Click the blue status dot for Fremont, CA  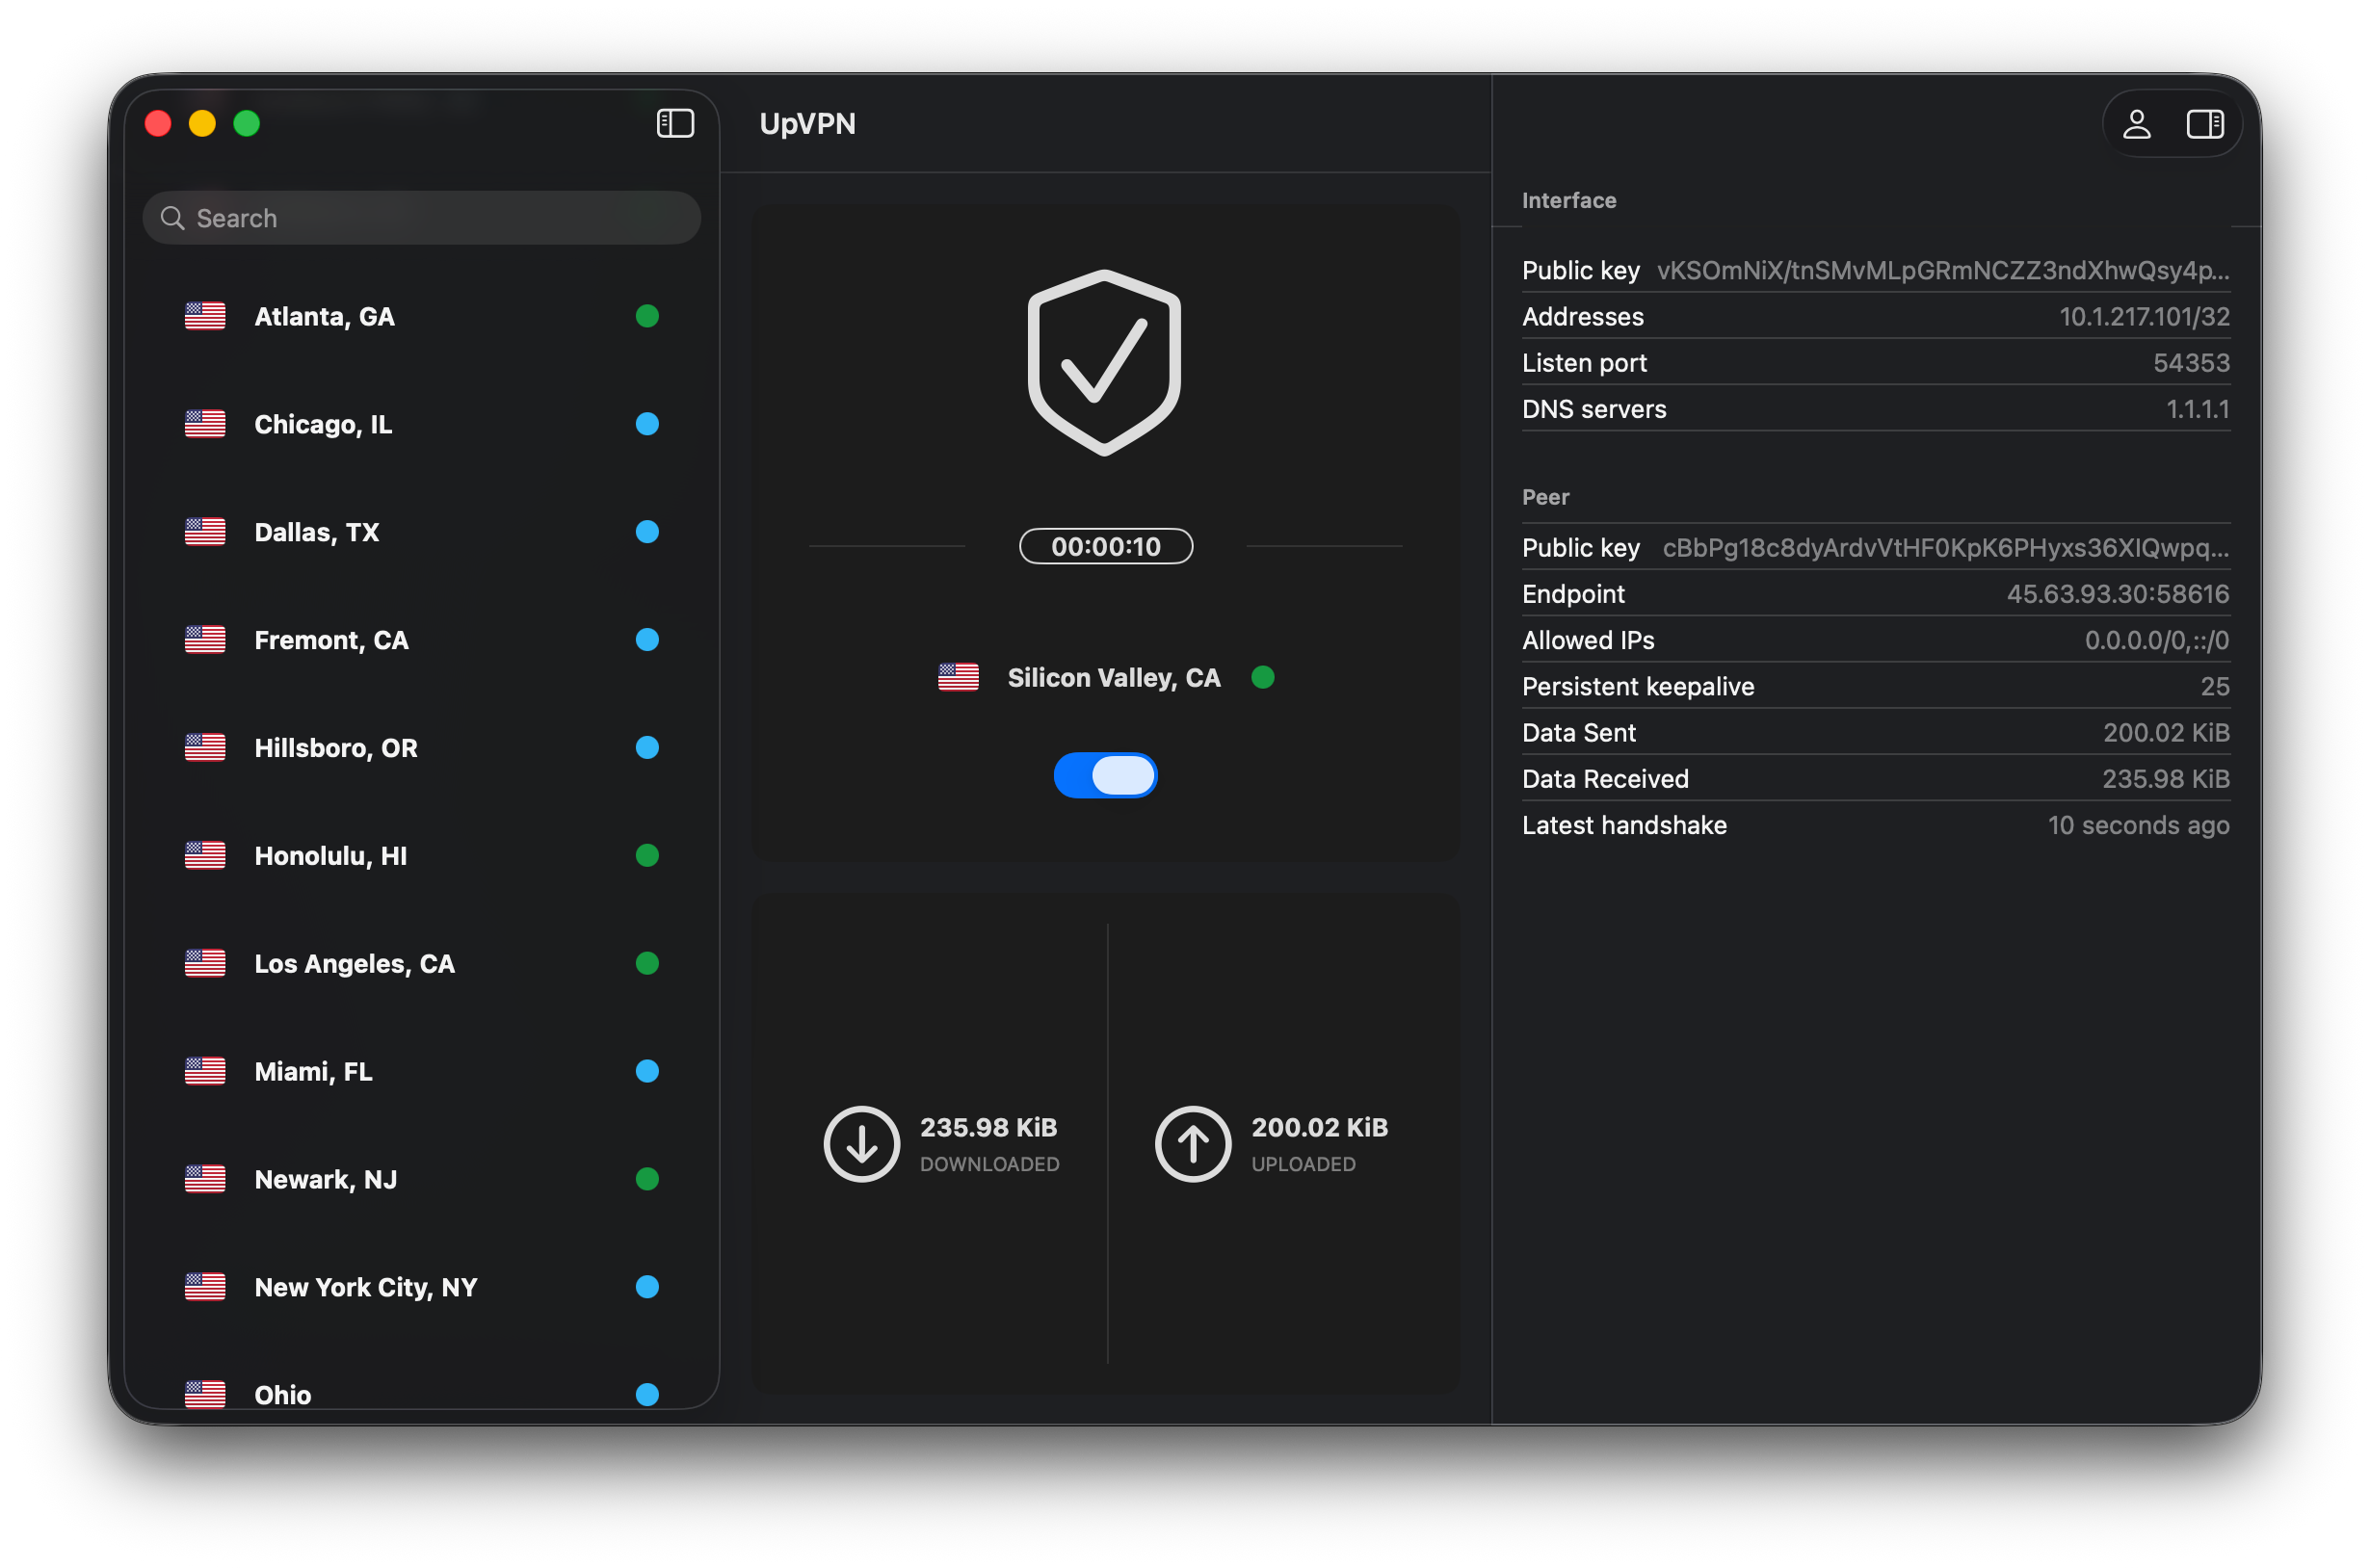(x=647, y=640)
